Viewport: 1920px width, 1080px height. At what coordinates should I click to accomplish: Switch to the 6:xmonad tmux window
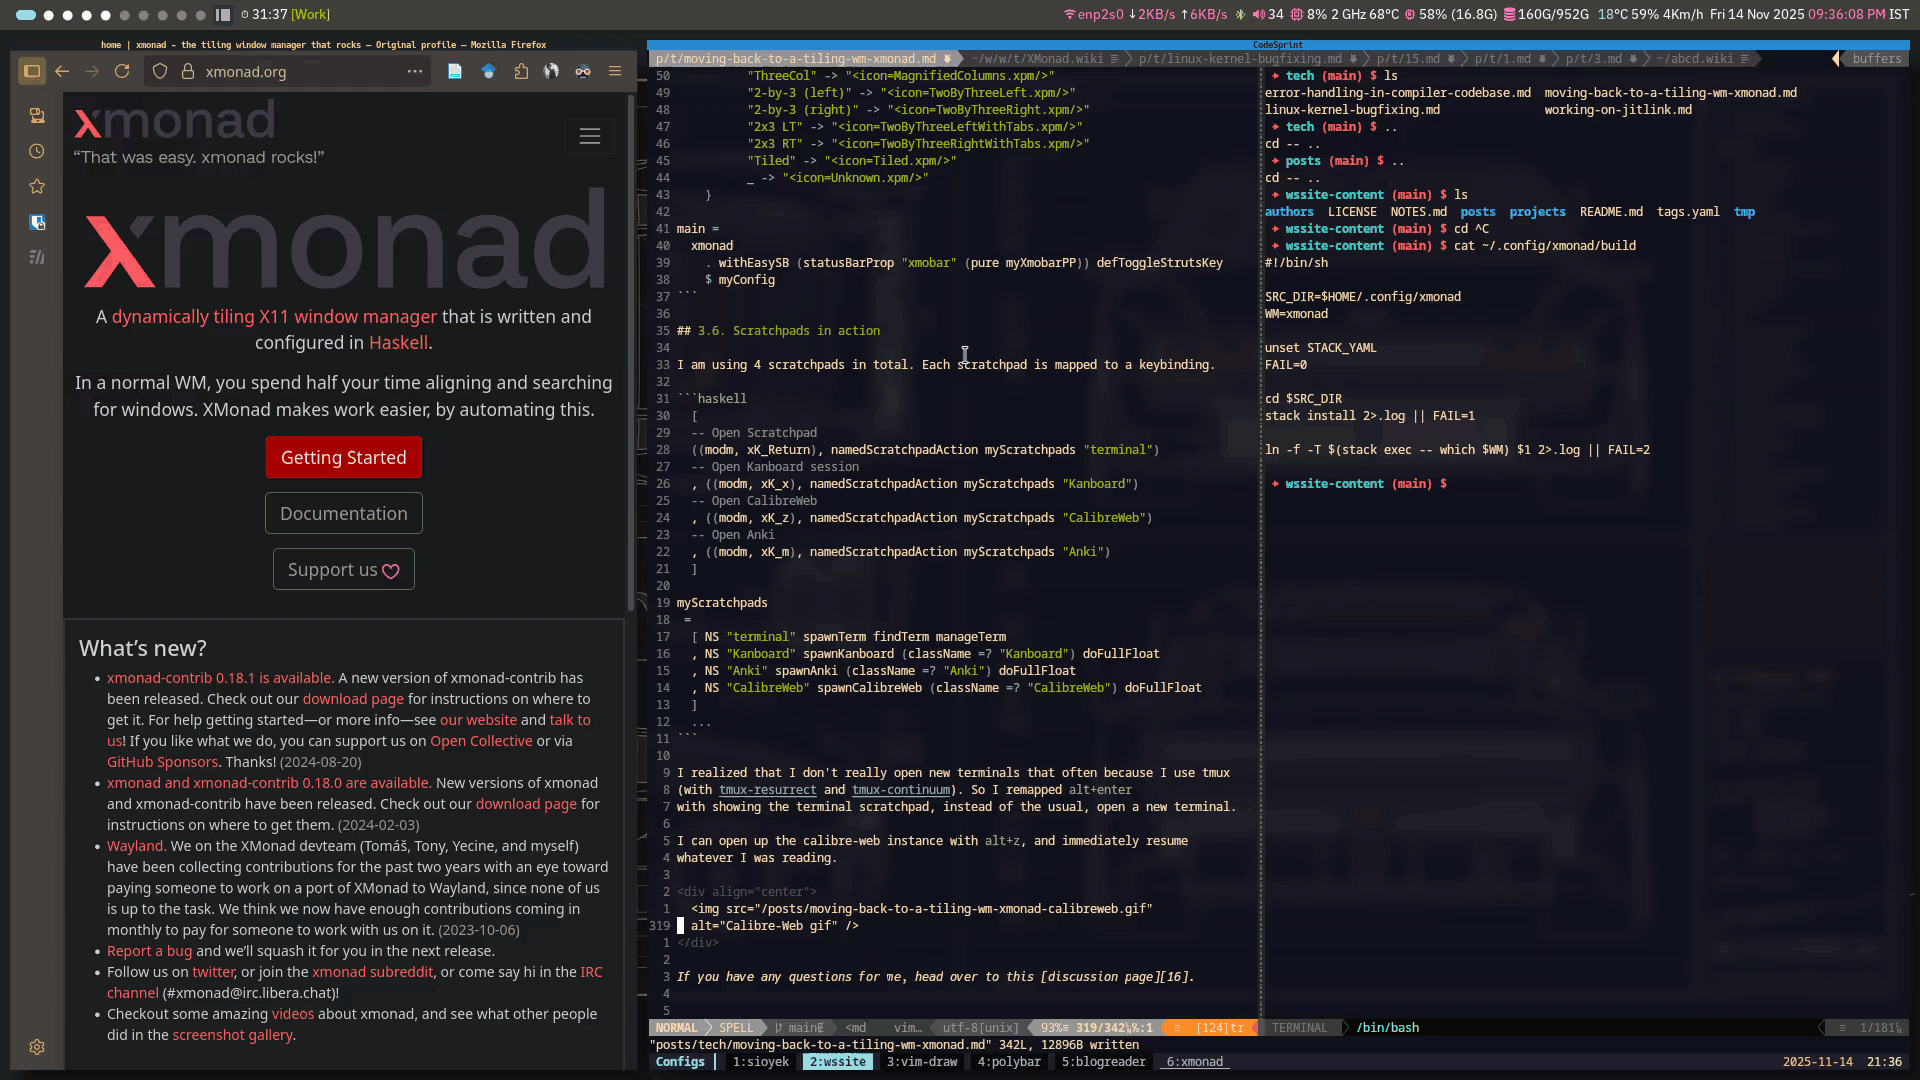coord(1194,1062)
